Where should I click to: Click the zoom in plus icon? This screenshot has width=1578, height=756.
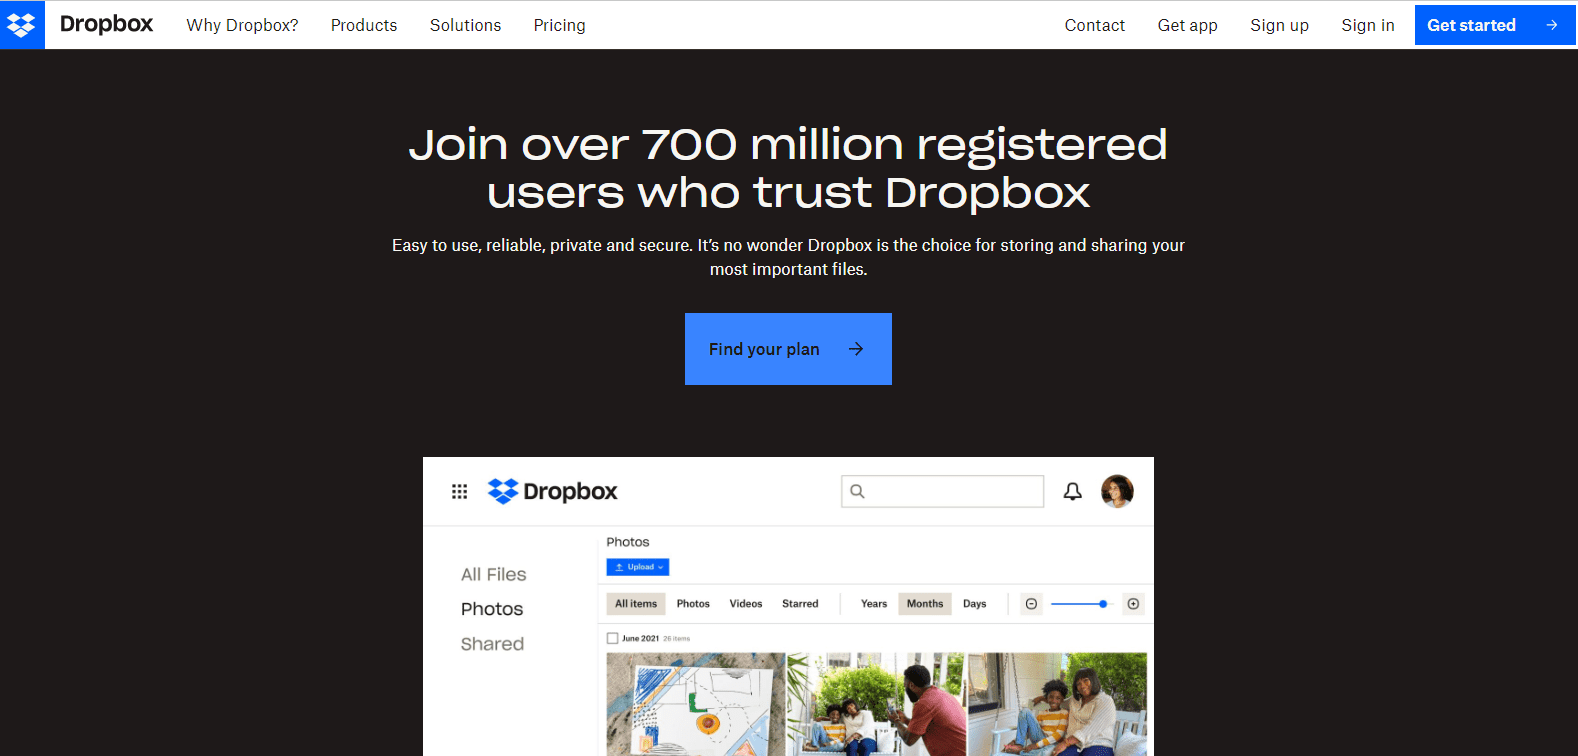(x=1133, y=604)
